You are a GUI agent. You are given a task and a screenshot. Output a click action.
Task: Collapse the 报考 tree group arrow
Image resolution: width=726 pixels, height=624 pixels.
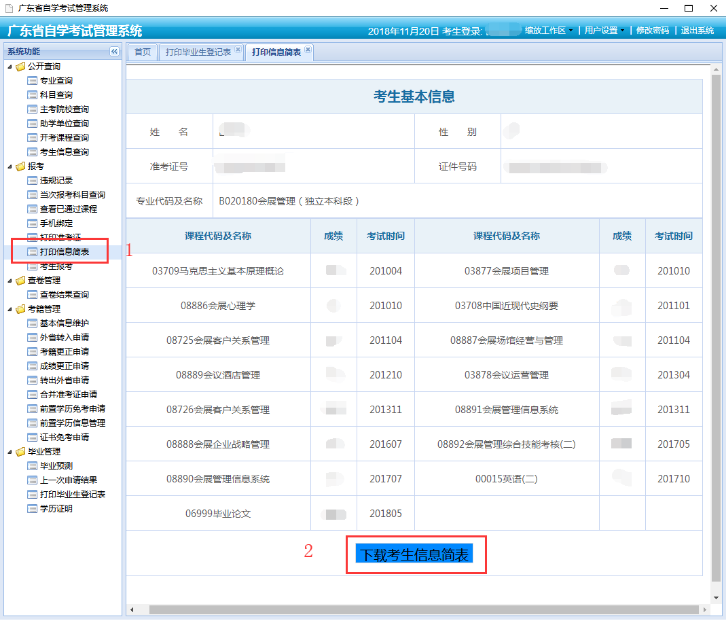8,166
